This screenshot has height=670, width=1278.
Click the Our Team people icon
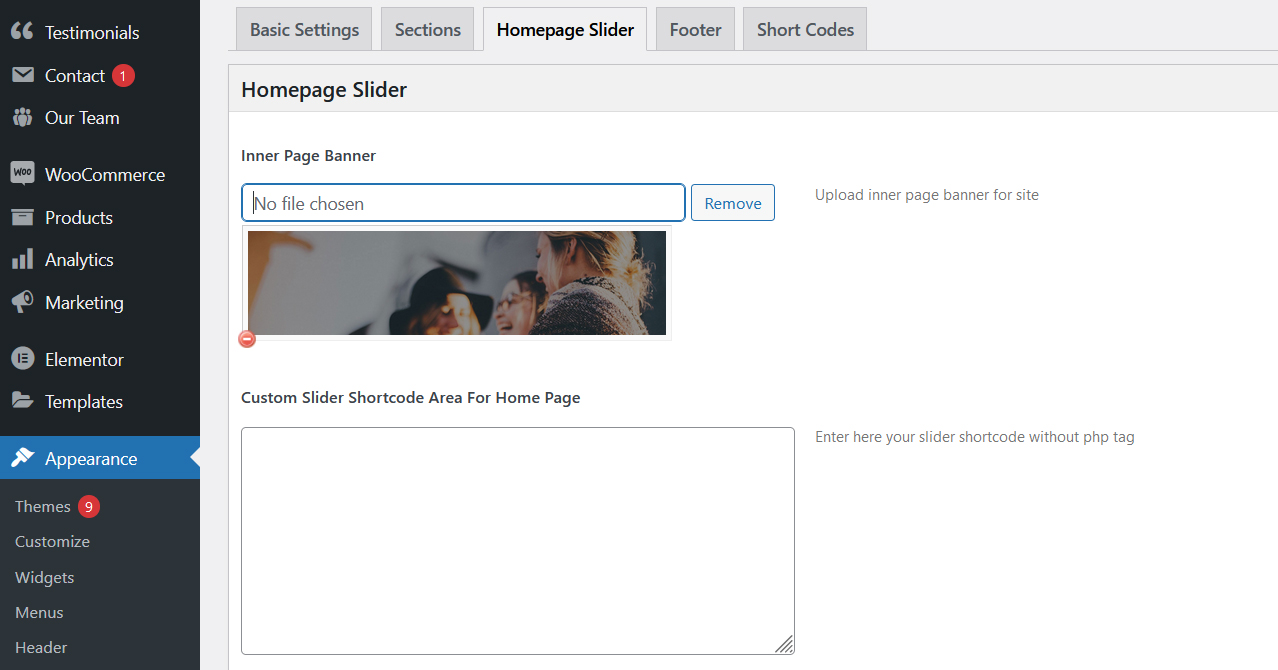[x=22, y=117]
